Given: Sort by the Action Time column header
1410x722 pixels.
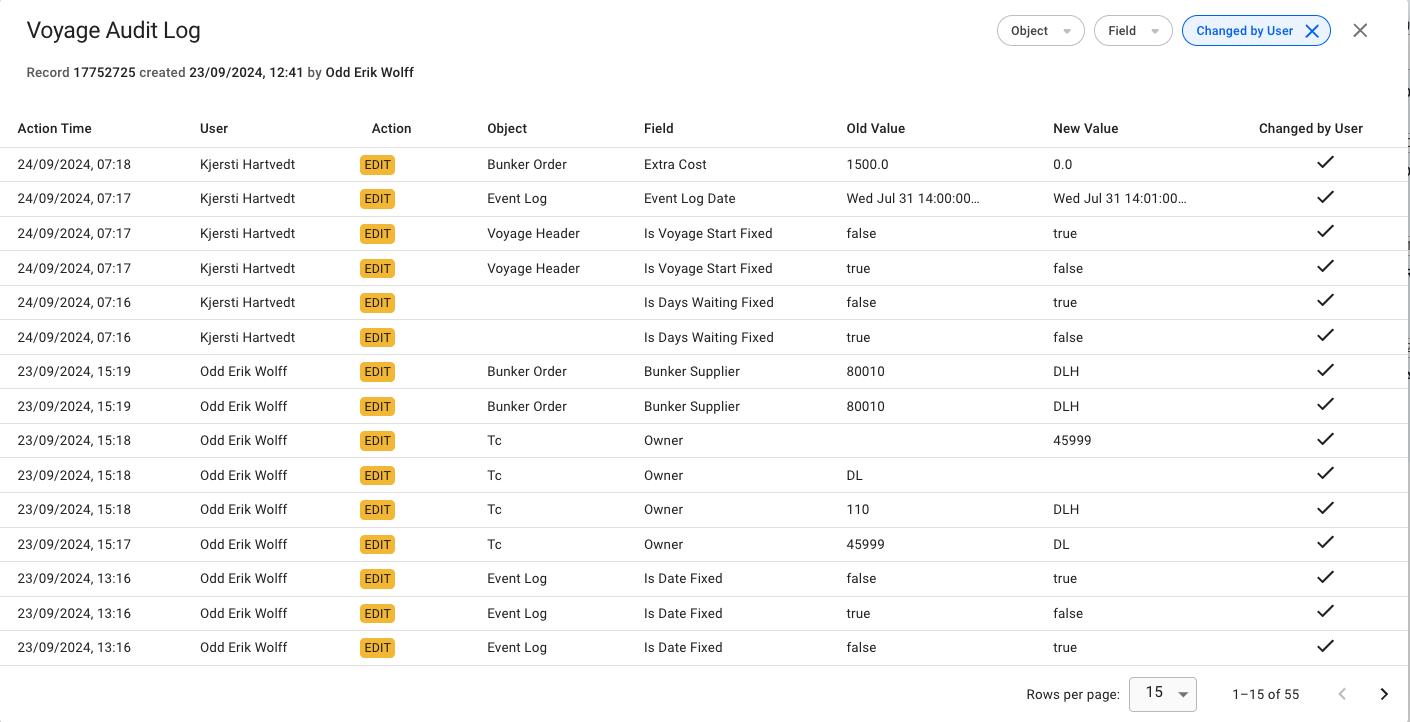Looking at the screenshot, I should click(x=54, y=129).
